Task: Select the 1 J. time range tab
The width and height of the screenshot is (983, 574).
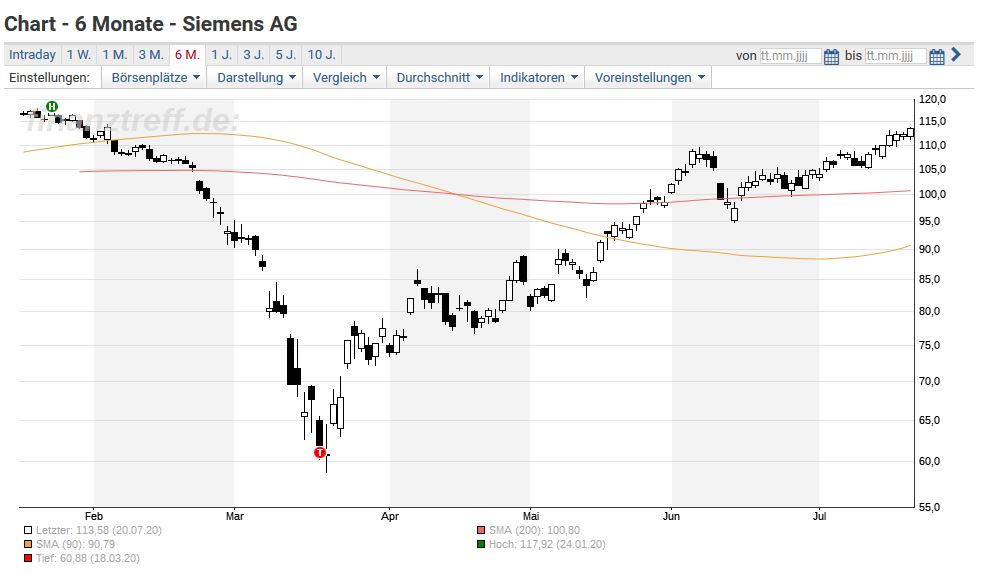Action: (221, 55)
